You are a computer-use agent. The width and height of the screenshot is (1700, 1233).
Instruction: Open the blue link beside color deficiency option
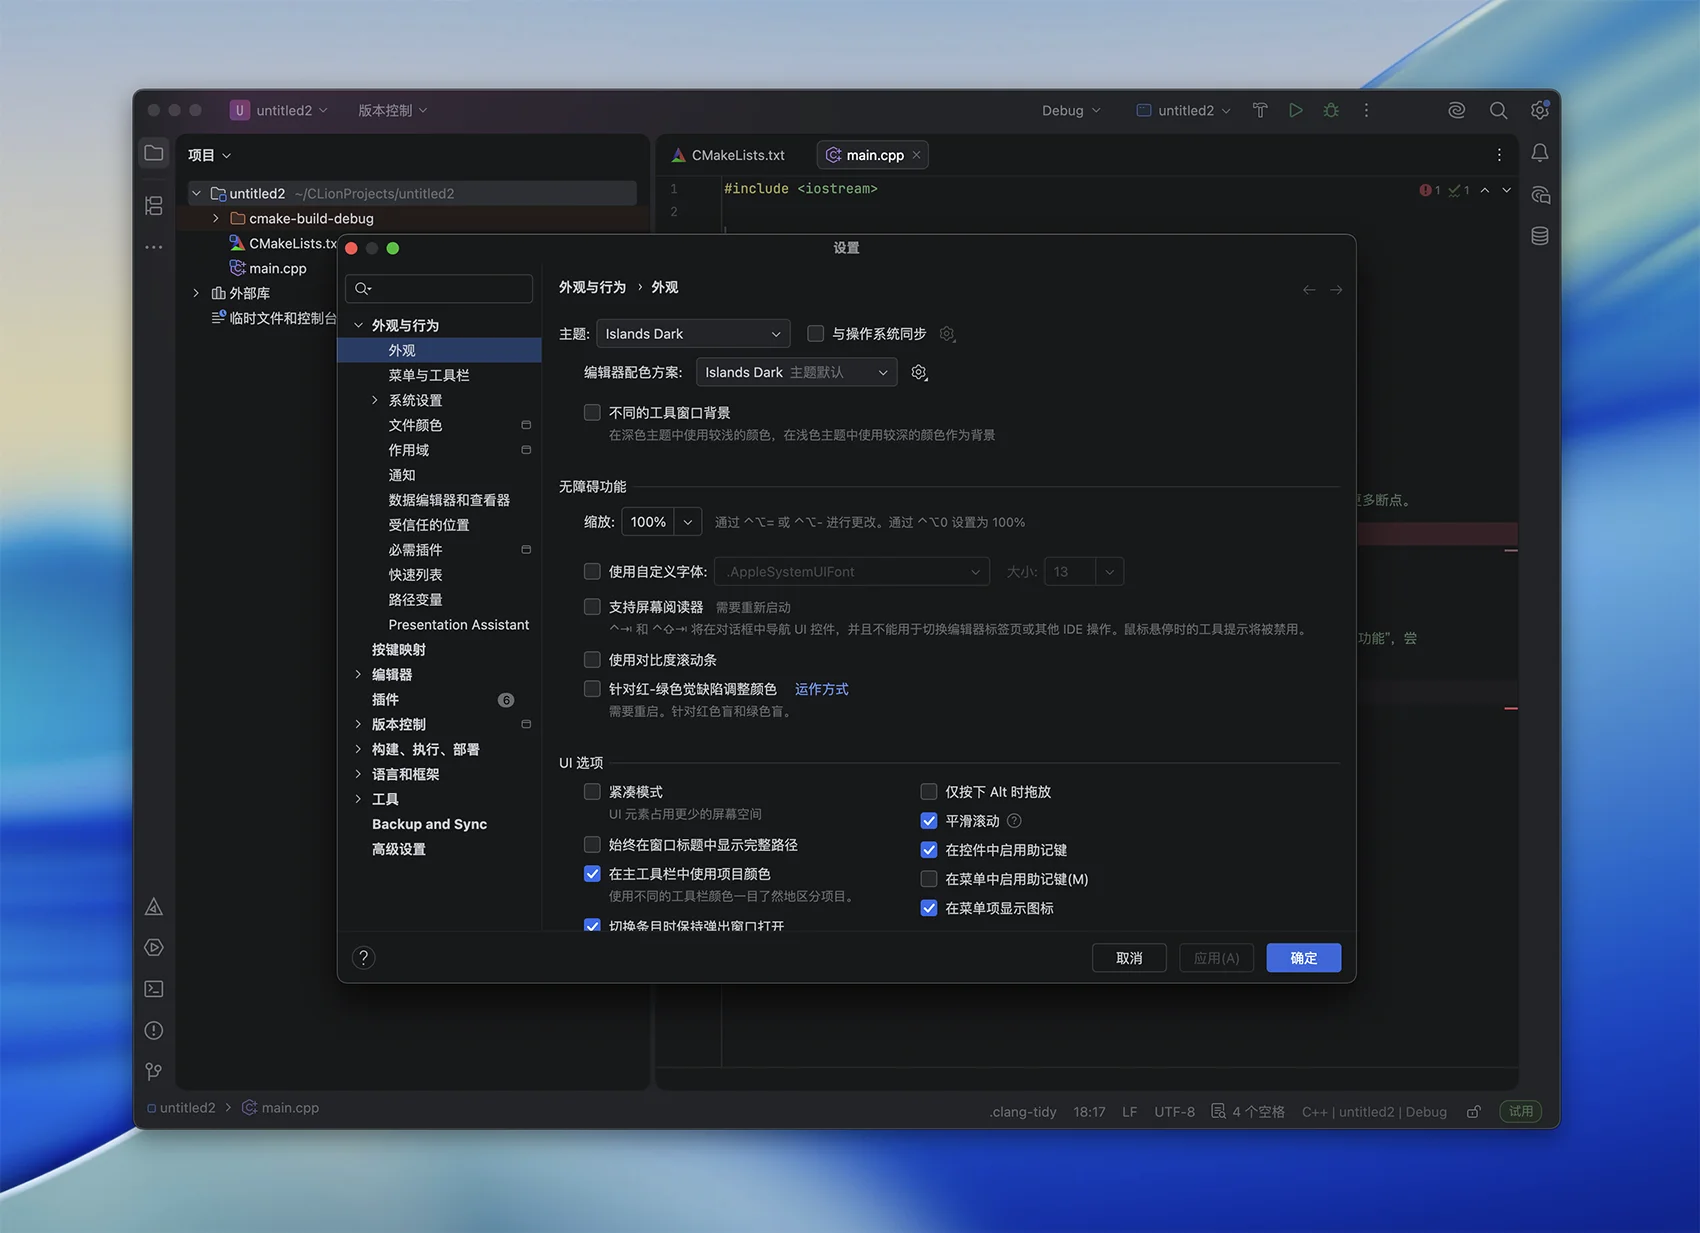(x=821, y=689)
